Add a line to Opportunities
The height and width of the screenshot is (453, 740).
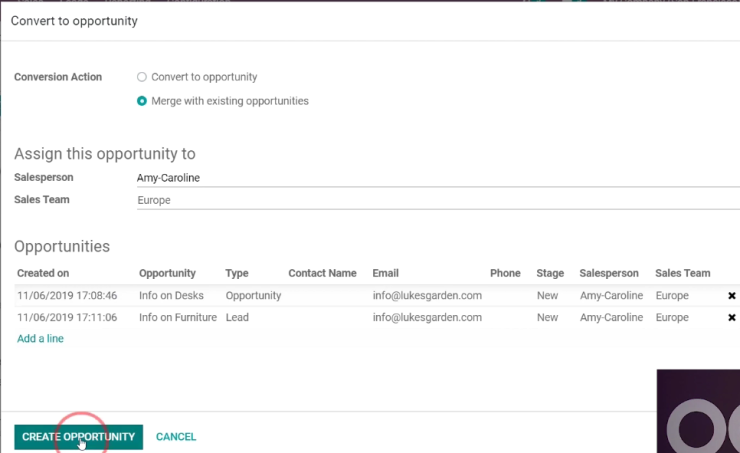(x=40, y=338)
